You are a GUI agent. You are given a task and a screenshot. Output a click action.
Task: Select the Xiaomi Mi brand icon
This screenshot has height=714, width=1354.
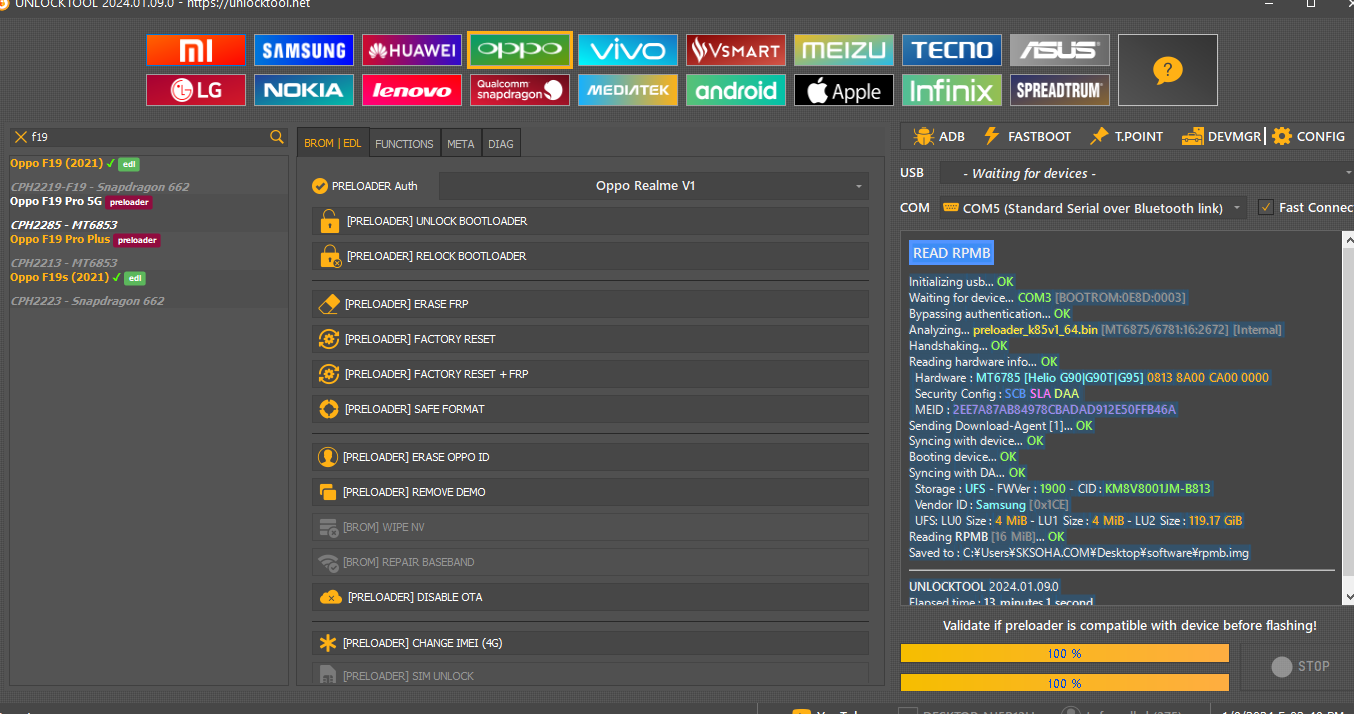(x=196, y=50)
